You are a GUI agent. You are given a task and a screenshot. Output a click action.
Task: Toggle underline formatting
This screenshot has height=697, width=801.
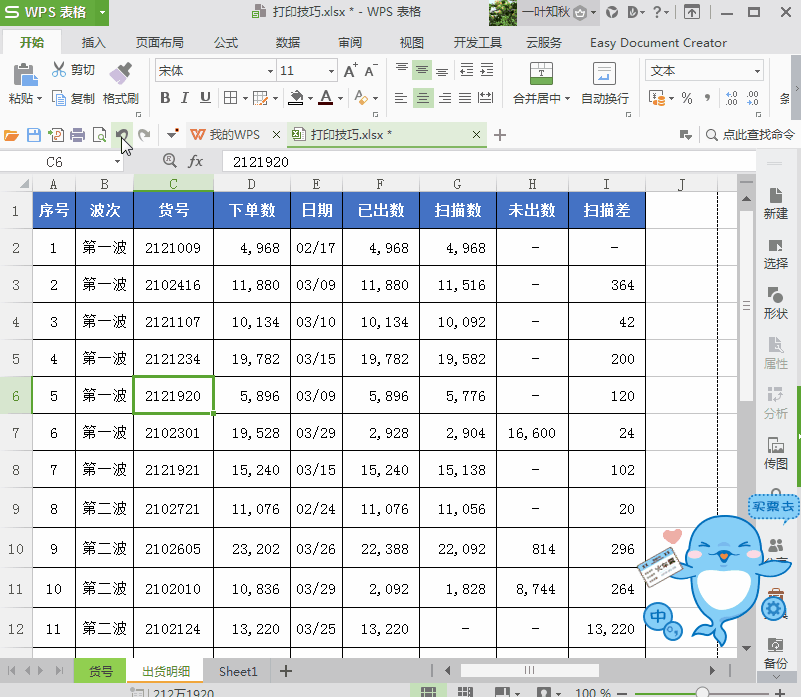pyautogui.click(x=205, y=98)
